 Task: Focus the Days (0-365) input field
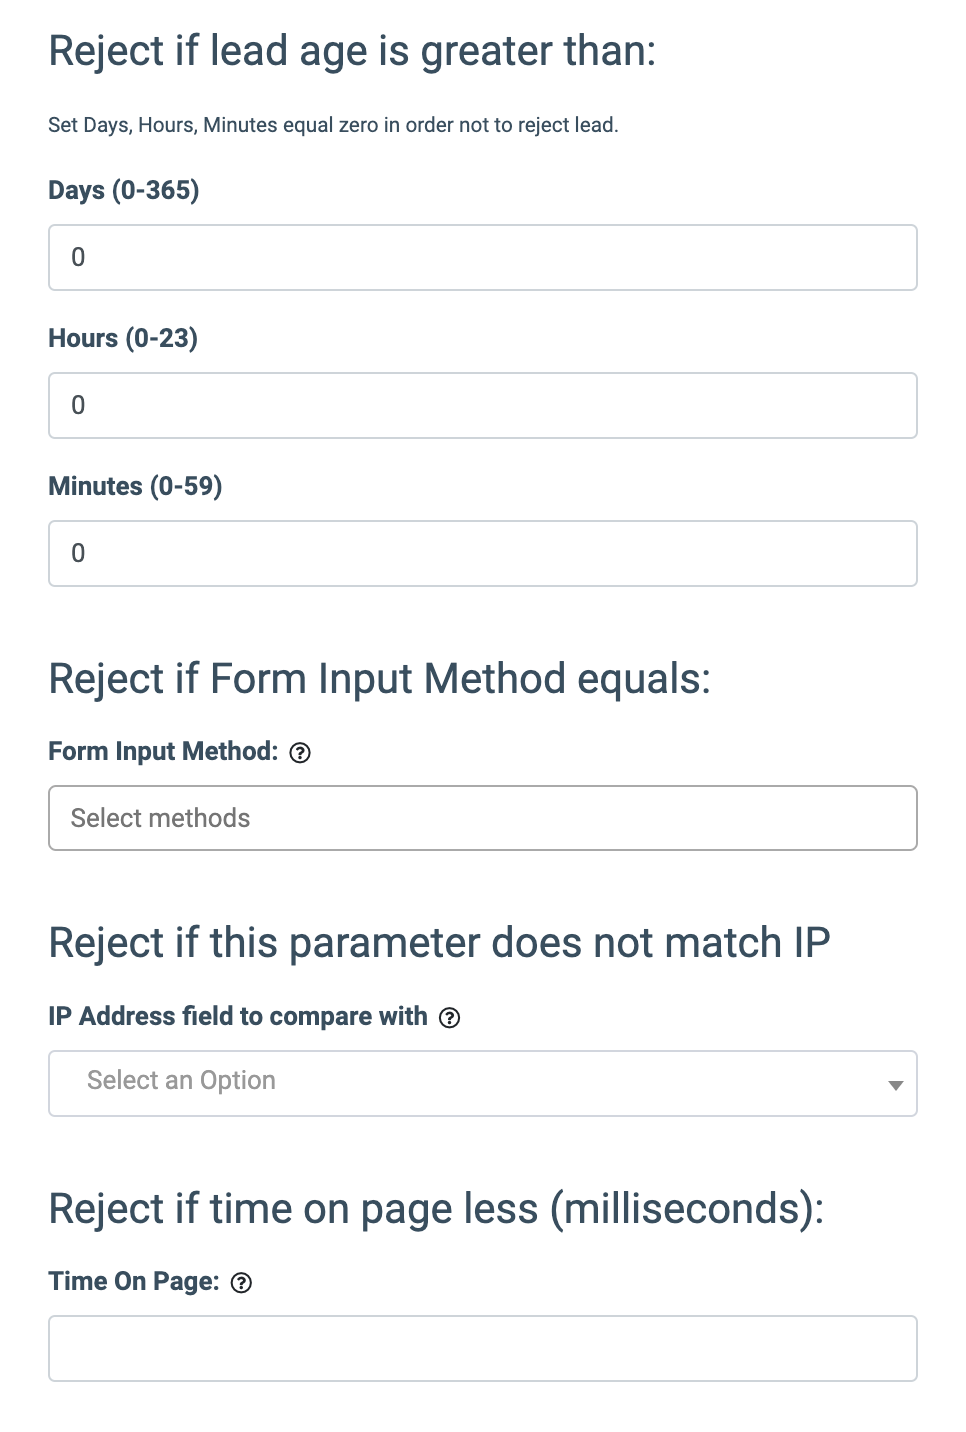tap(482, 258)
